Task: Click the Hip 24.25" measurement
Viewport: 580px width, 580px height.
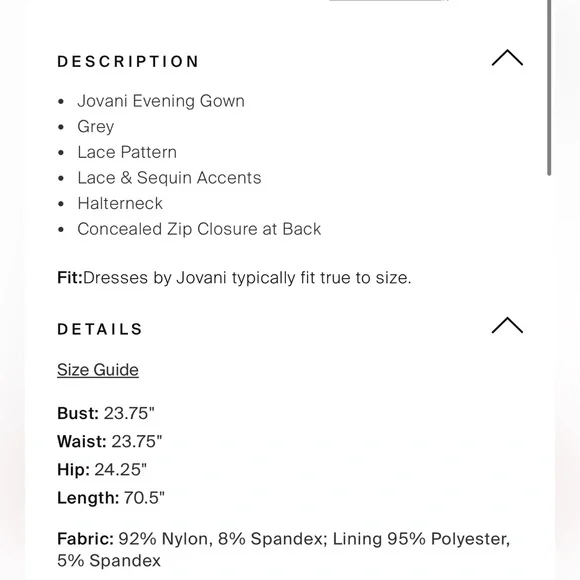Action: point(102,469)
